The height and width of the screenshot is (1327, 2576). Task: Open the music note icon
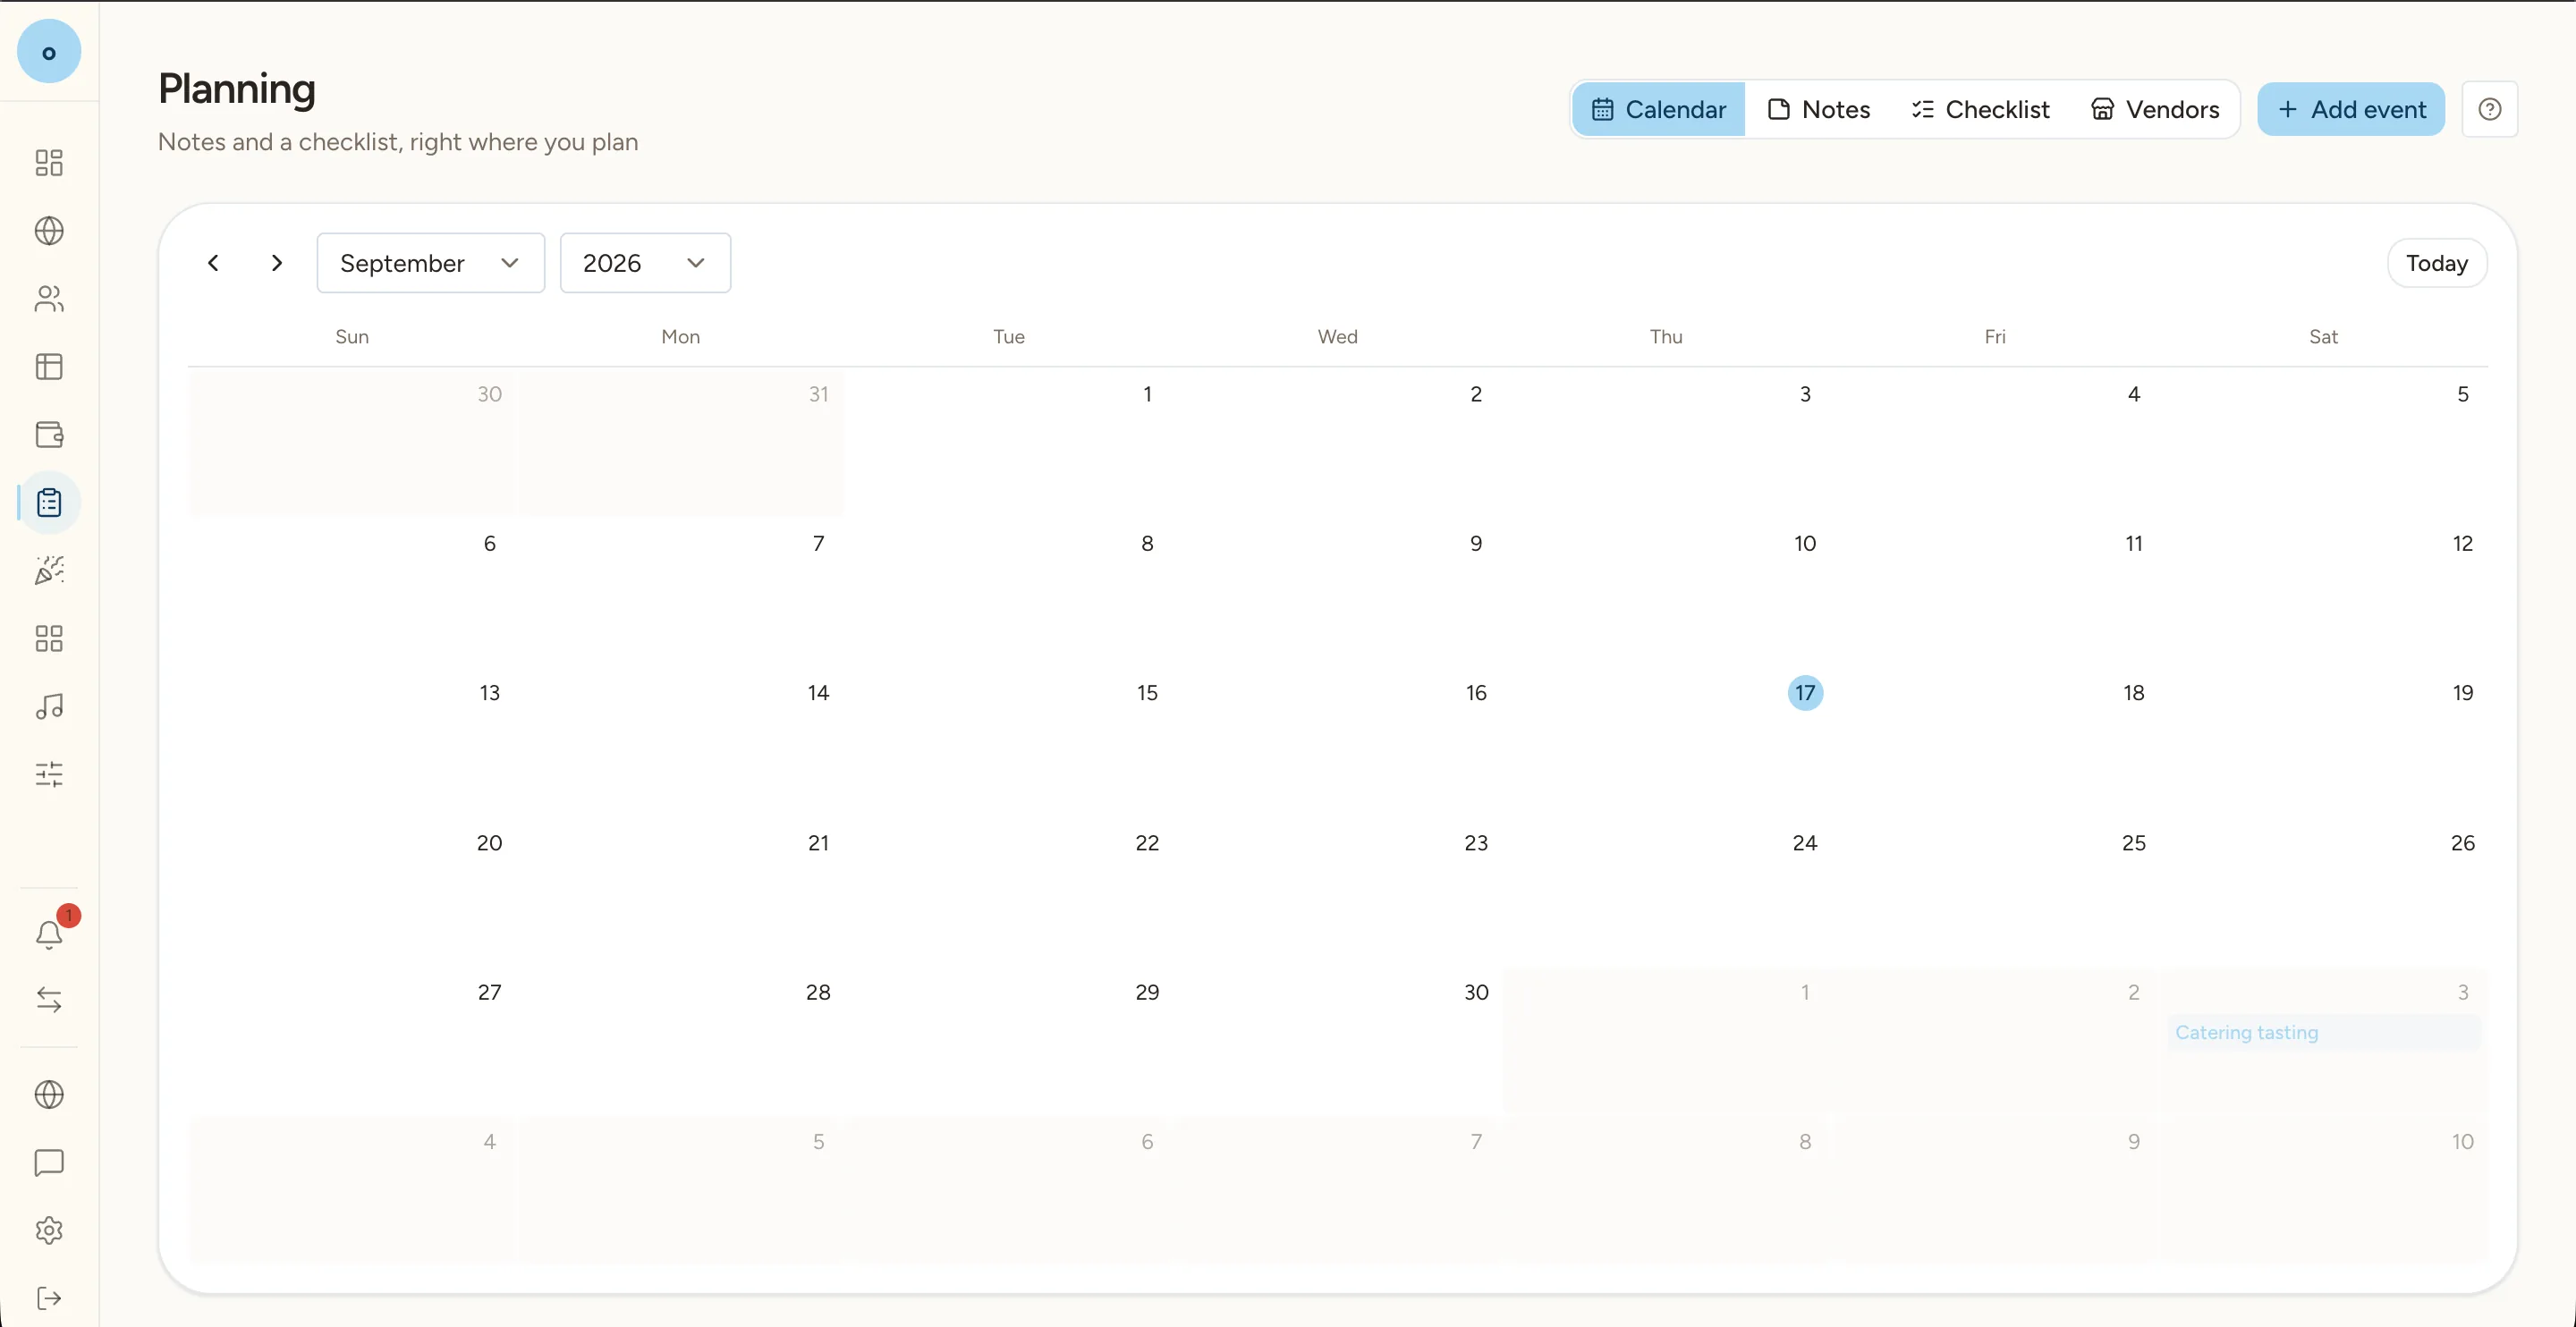(x=49, y=706)
